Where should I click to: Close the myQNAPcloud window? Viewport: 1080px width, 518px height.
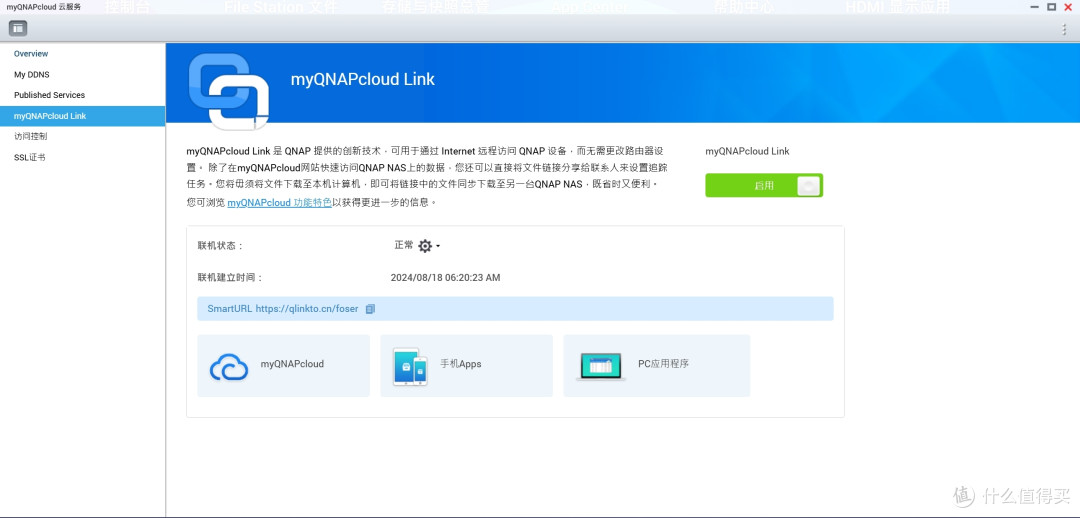(1068, 7)
